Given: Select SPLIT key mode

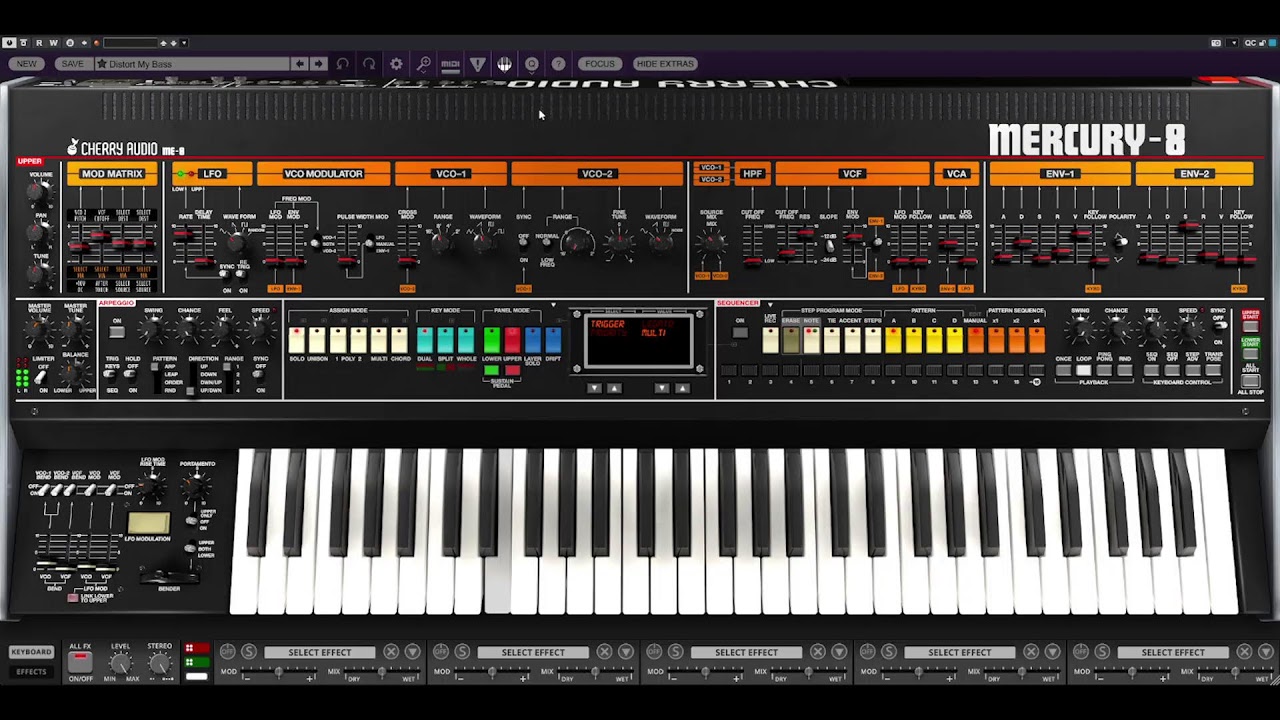Looking at the screenshot, I should coord(446,341).
